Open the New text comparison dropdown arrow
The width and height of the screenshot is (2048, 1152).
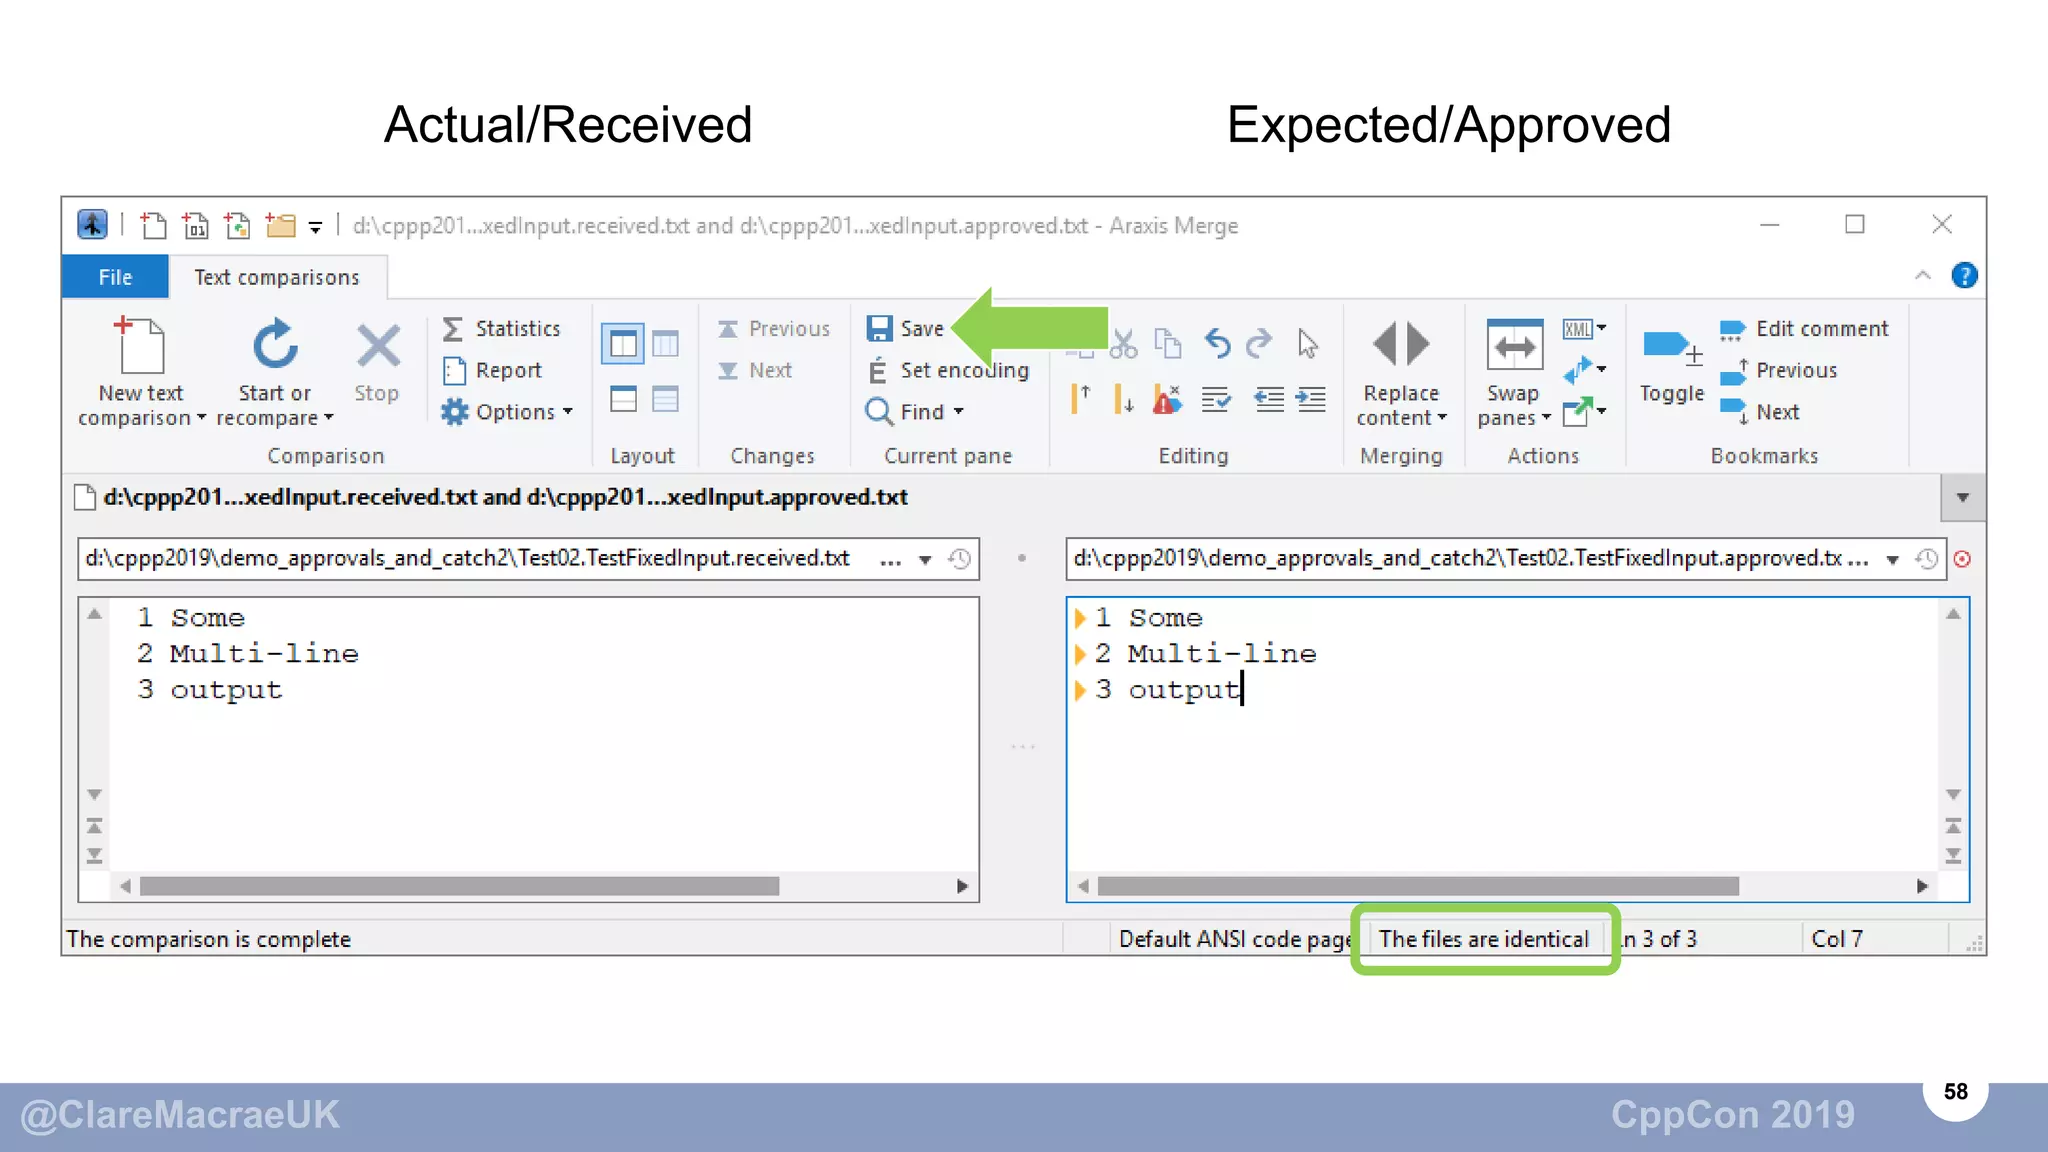(201, 417)
